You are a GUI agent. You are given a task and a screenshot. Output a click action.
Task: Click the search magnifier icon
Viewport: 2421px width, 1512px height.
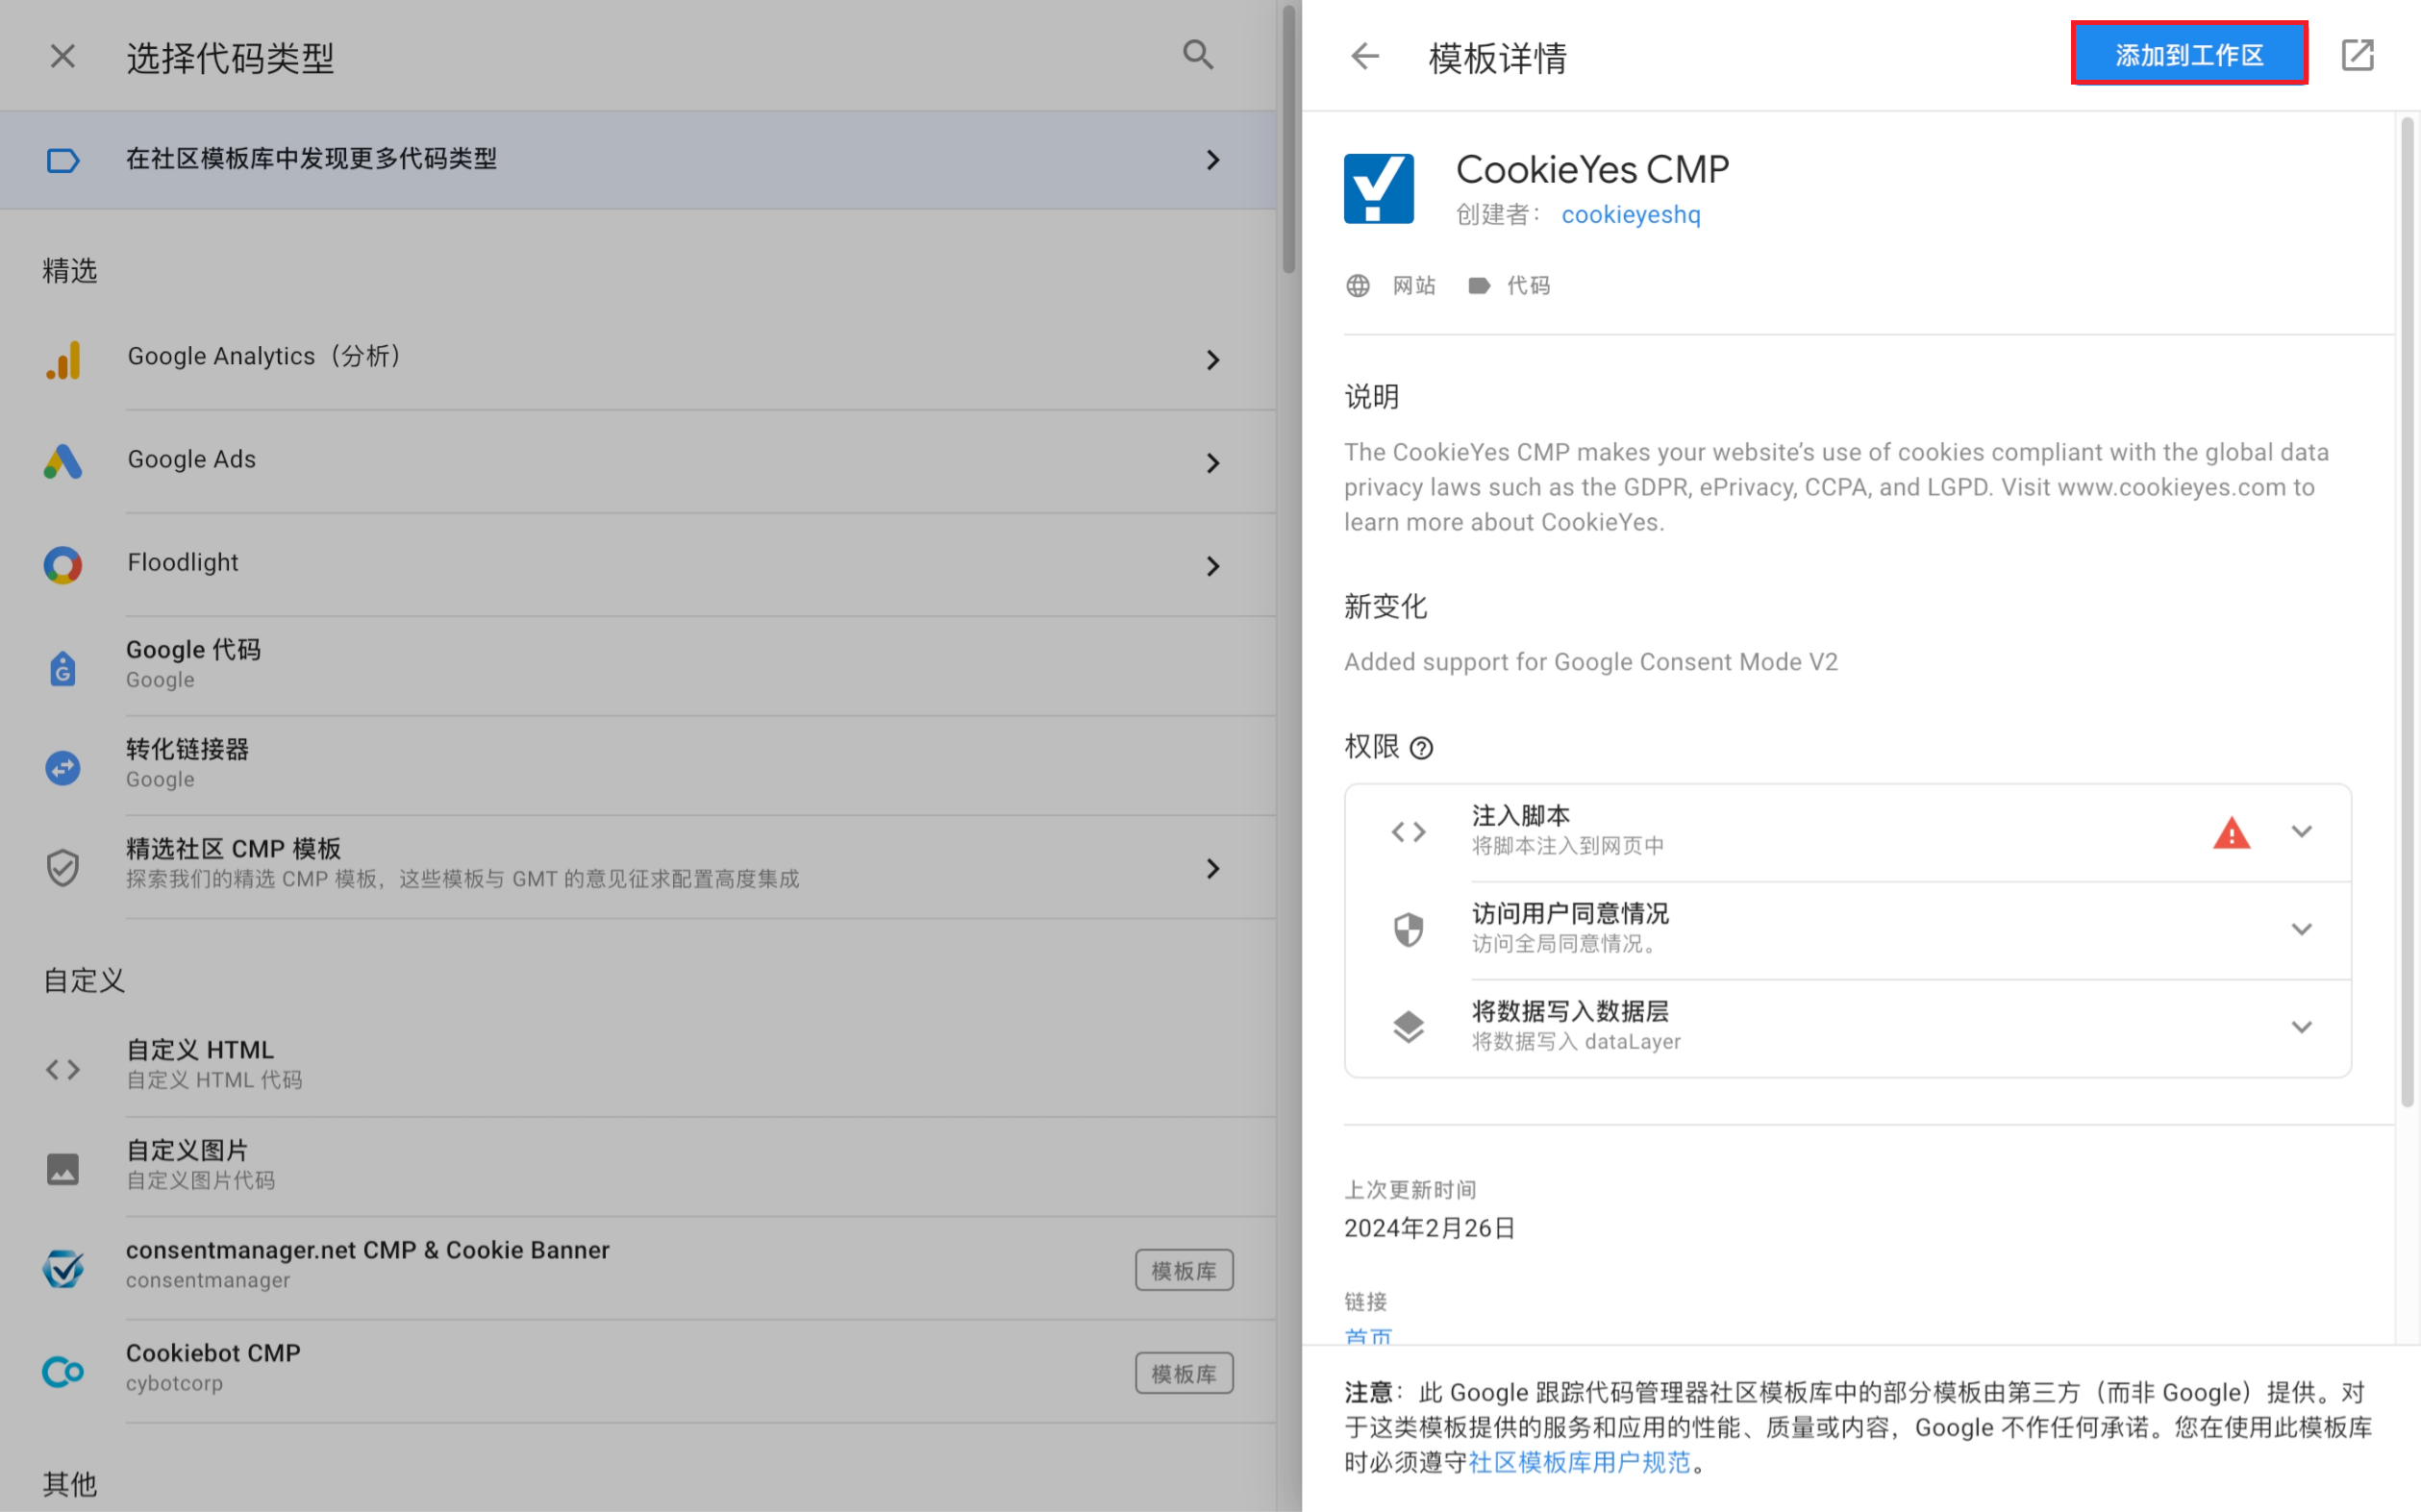(x=1197, y=55)
